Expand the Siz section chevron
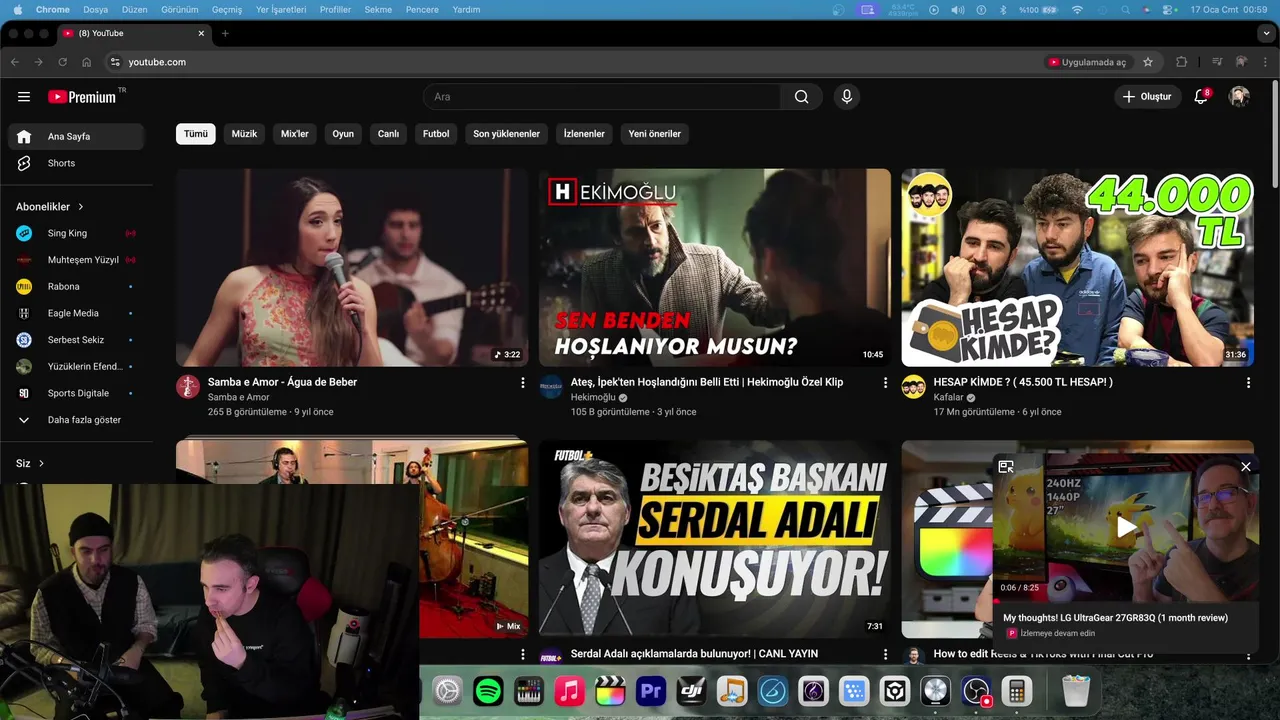 click(41, 464)
